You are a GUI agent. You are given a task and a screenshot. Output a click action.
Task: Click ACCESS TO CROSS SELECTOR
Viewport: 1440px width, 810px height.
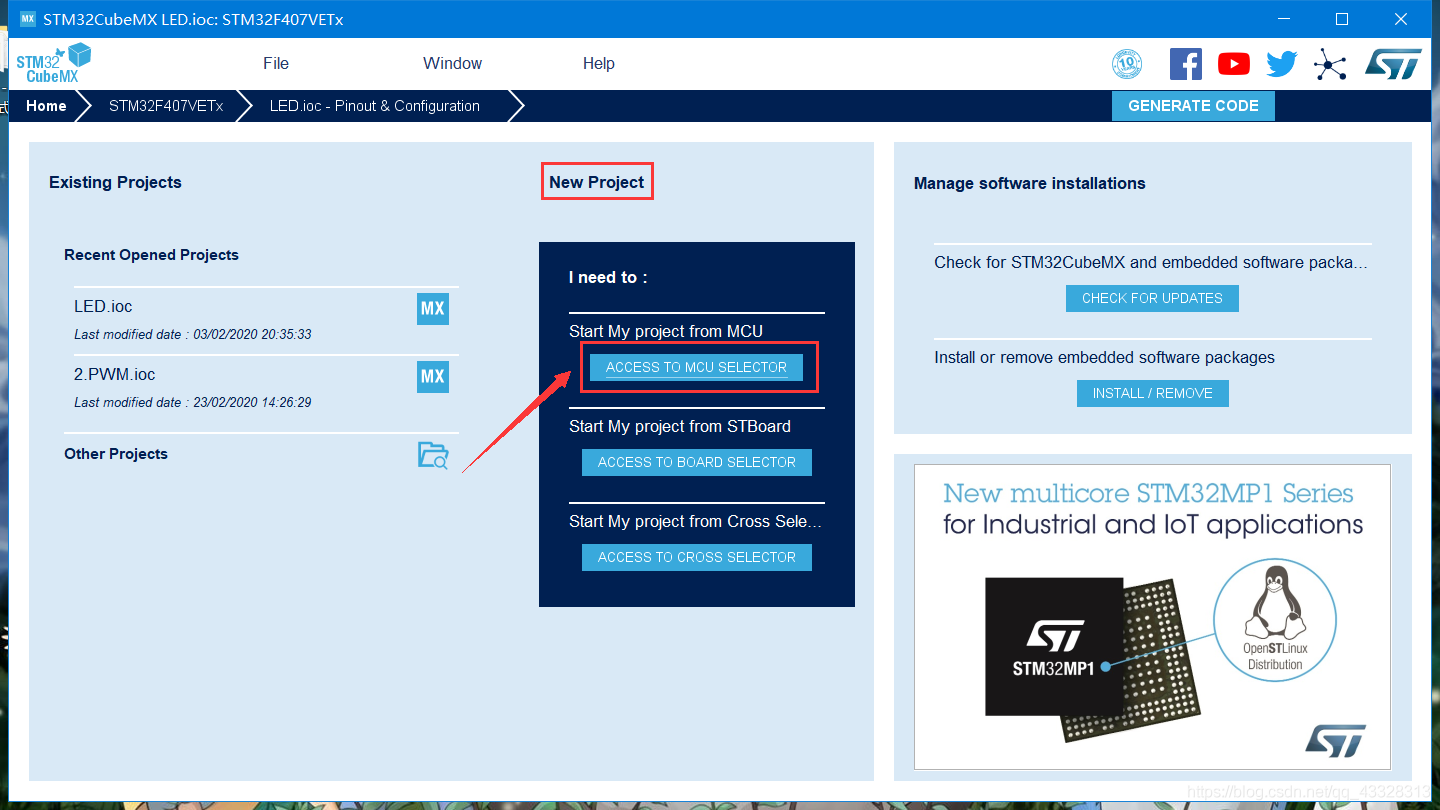(x=697, y=557)
